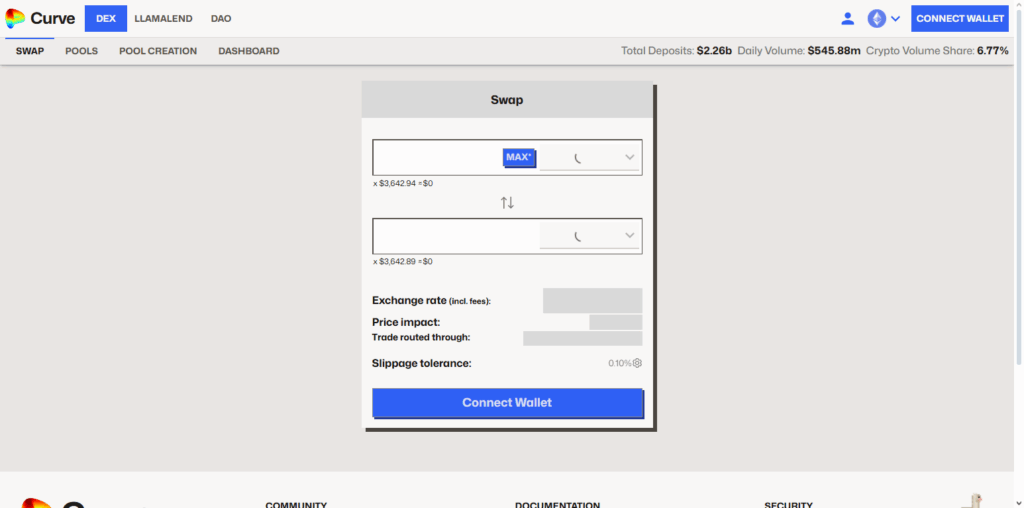Select the SWAP subnav item
Viewport: 1024px width, 508px height.
pos(30,51)
